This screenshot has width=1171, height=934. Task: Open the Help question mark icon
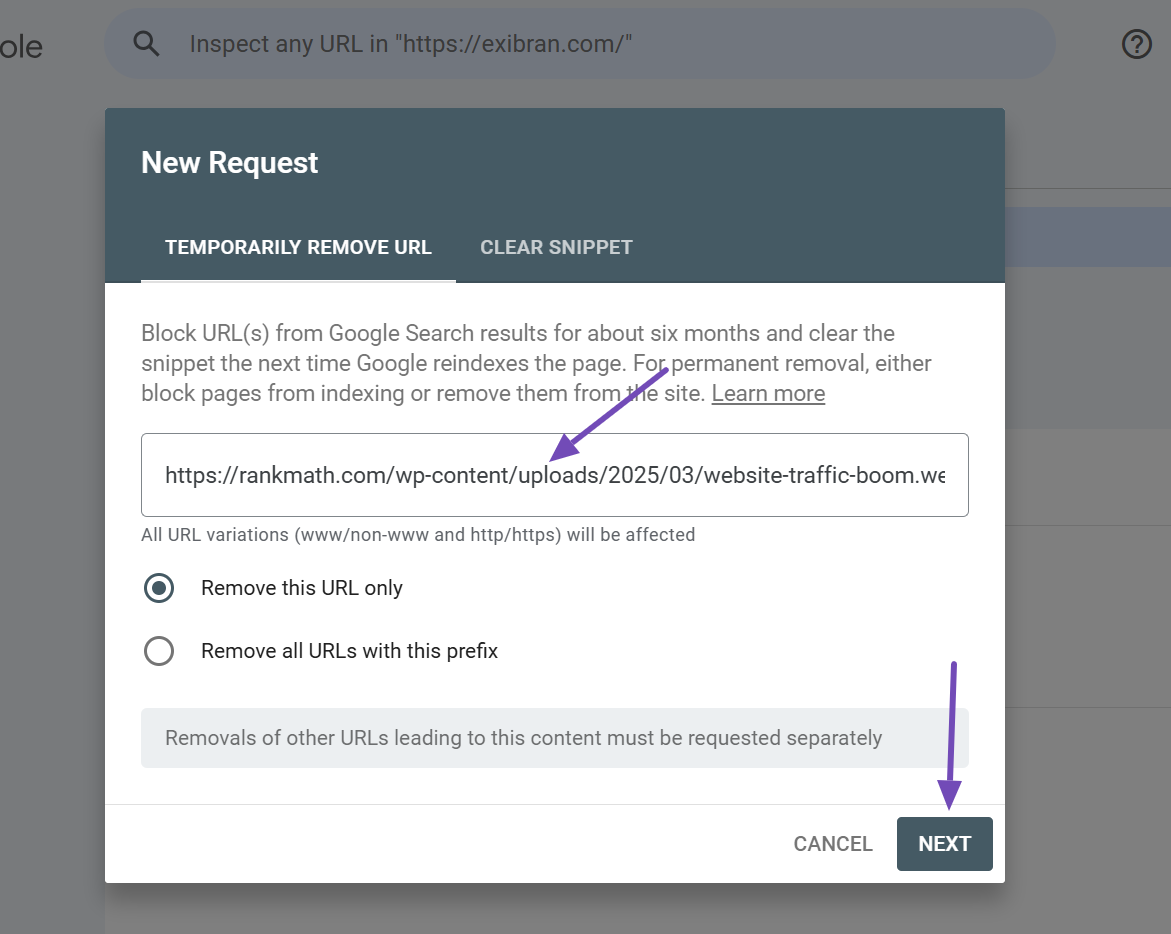click(1137, 44)
